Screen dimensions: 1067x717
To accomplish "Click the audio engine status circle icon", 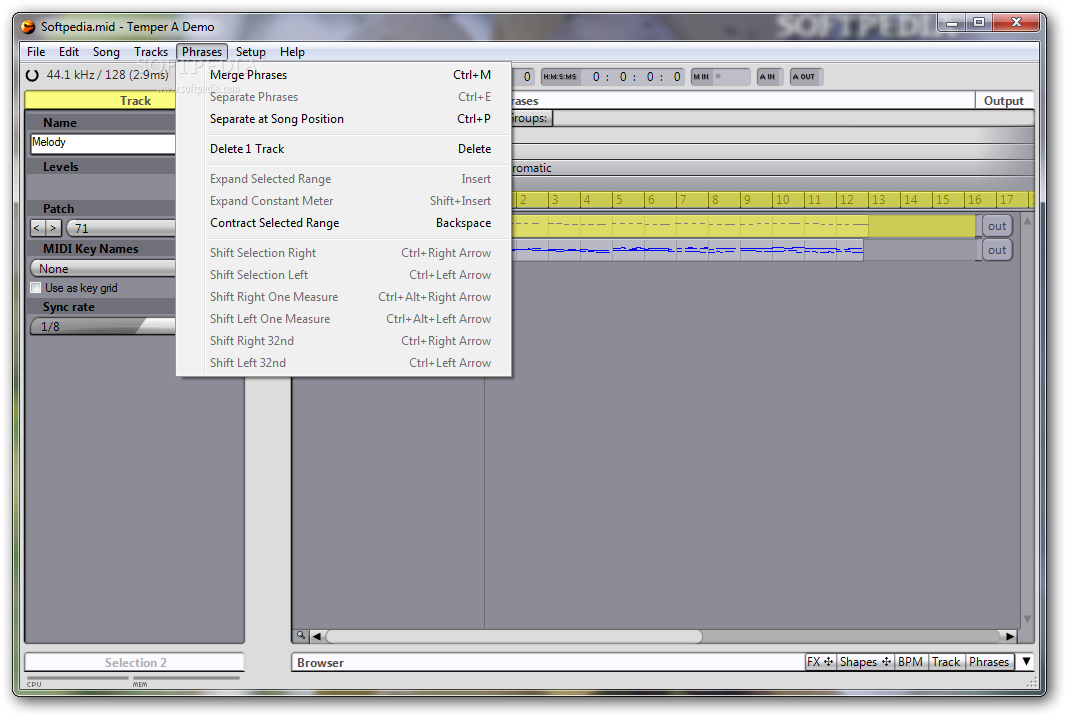I will [32, 76].
